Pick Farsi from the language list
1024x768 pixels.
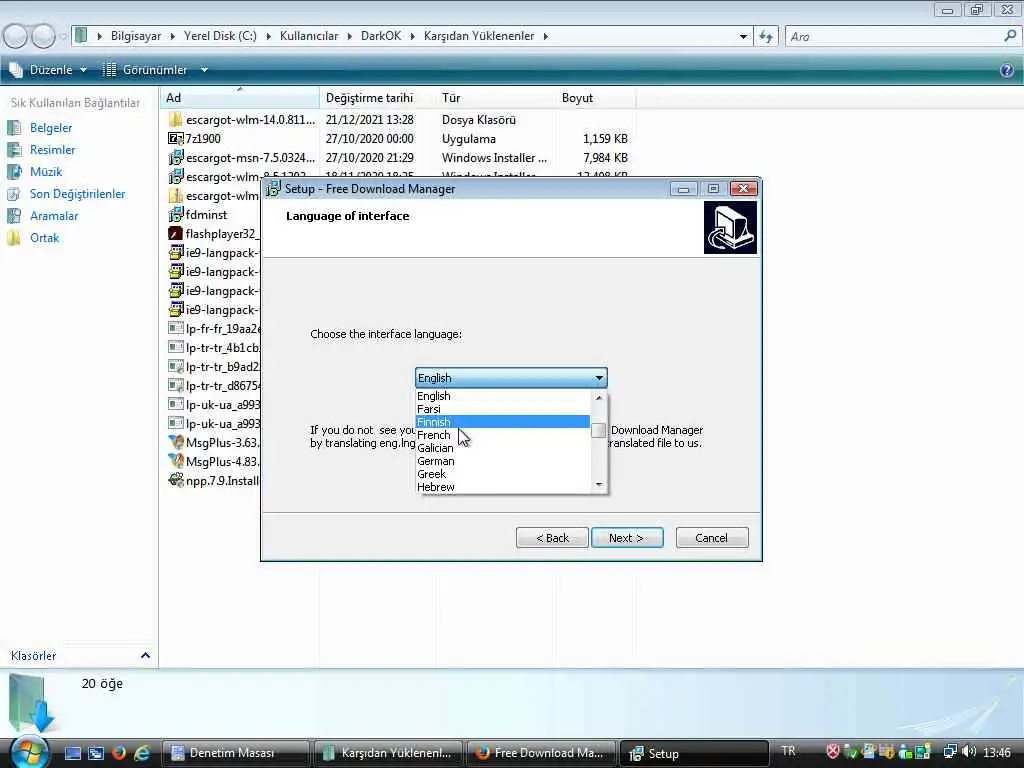pos(502,409)
